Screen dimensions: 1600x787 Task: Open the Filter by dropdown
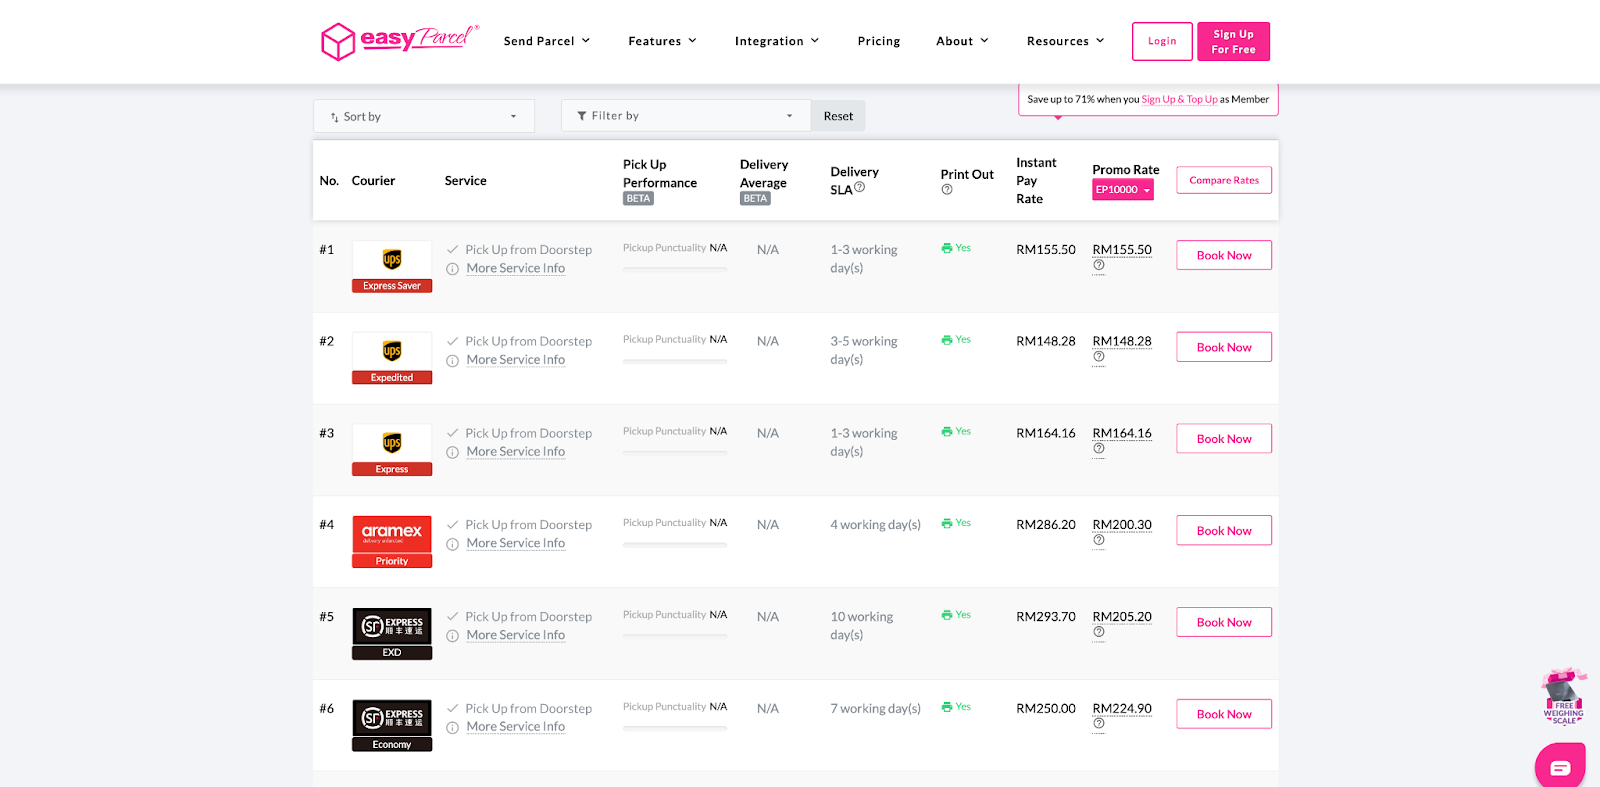[x=685, y=116]
